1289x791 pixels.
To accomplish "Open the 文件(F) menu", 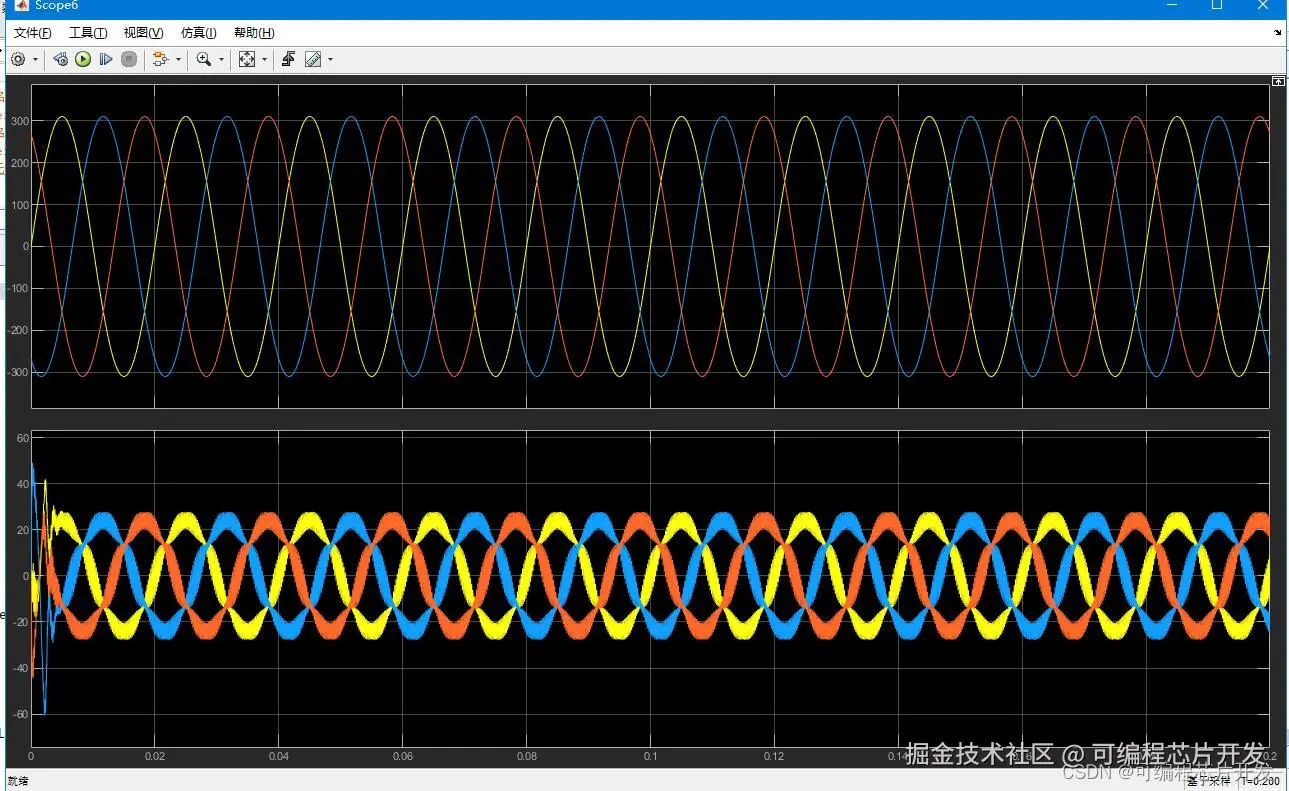I will pyautogui.click(x=32, y=33).
